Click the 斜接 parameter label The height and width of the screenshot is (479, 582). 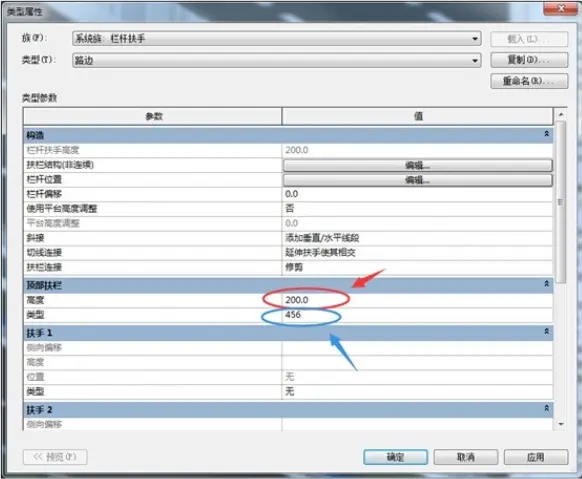click(35, 238)
